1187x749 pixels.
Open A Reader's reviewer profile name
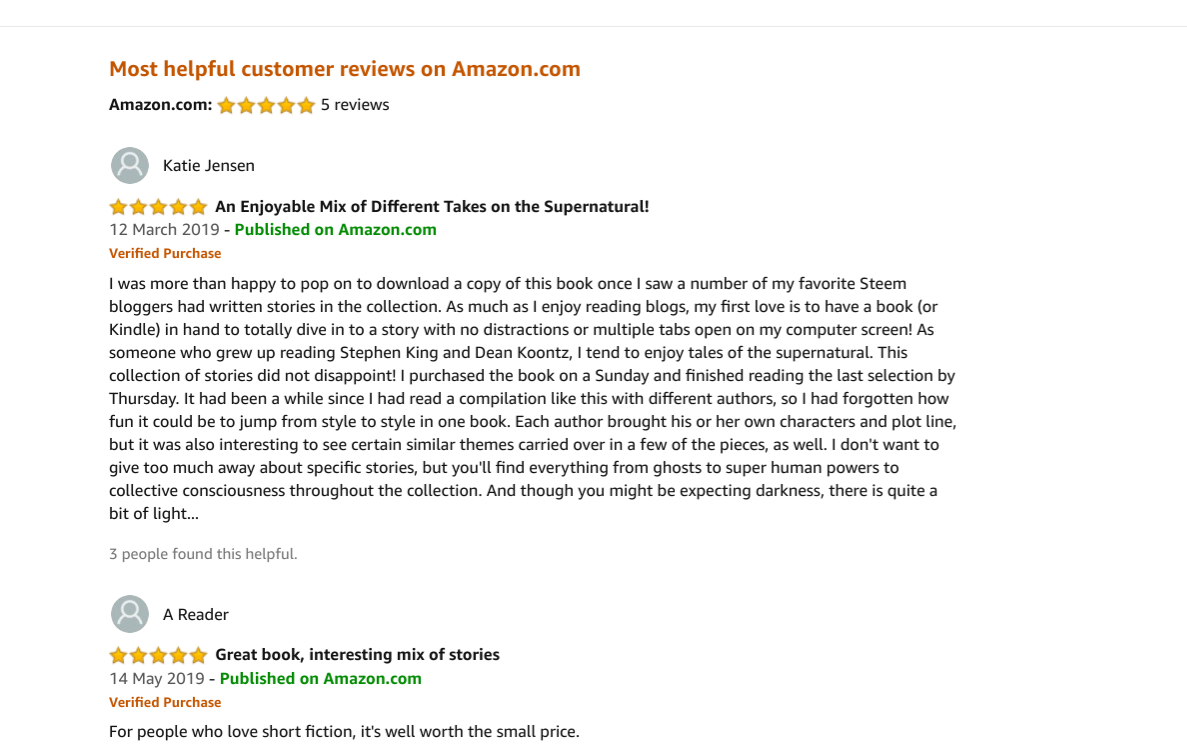[195, 614]
